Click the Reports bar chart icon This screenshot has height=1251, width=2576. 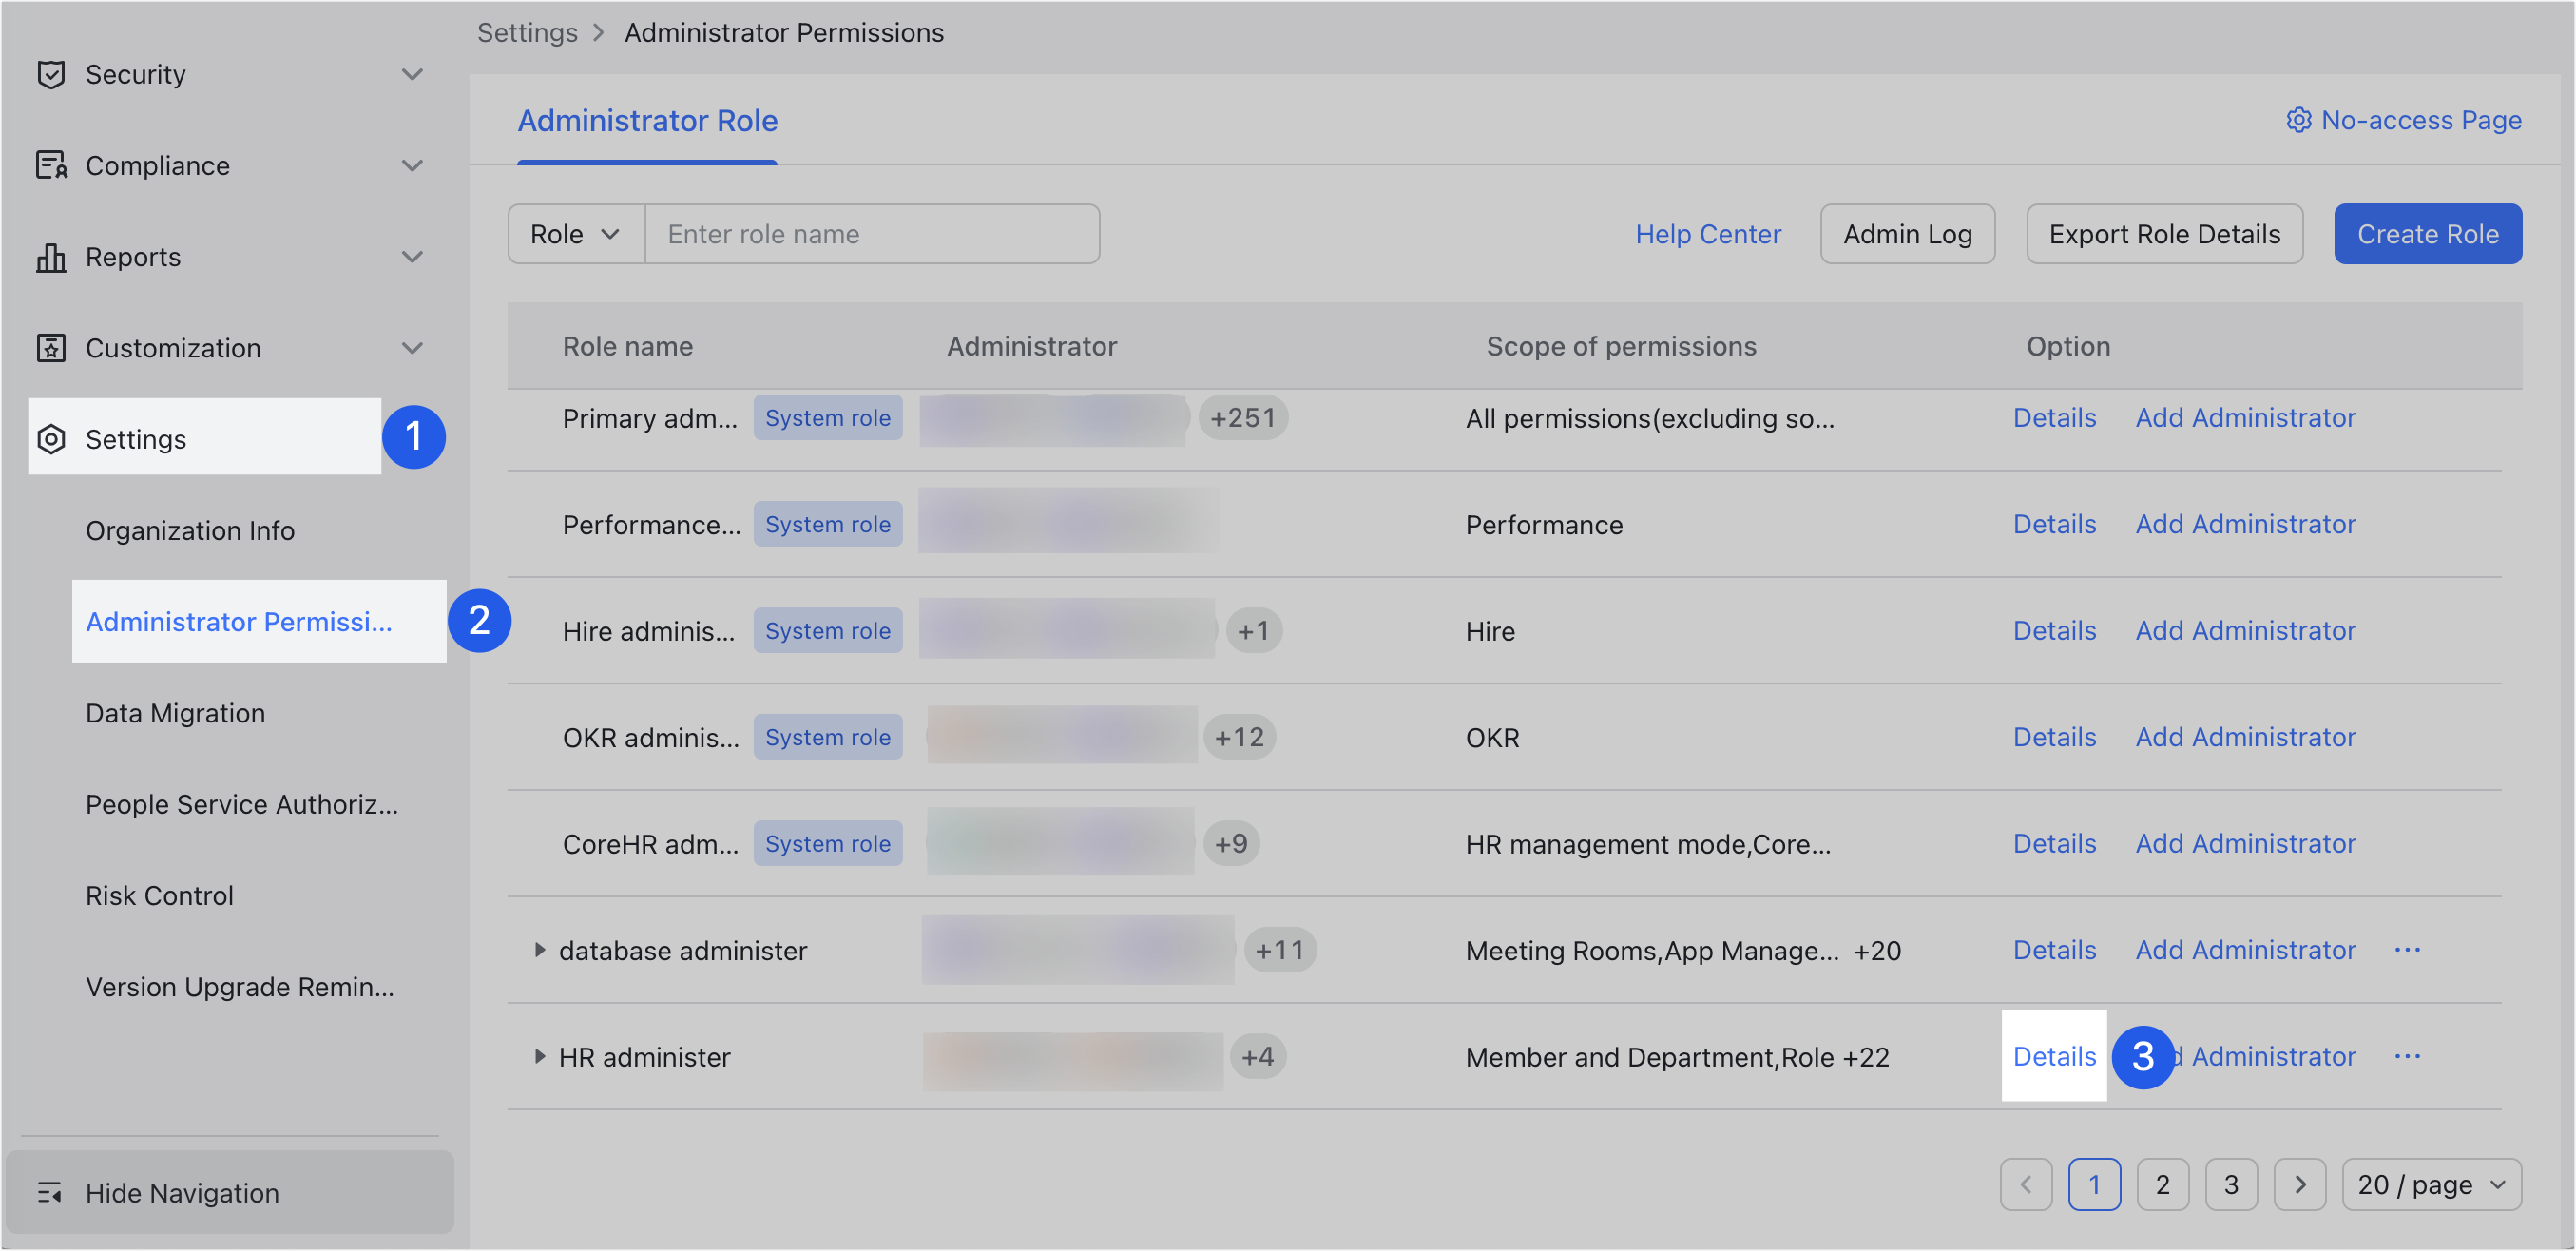[x=50, y=257]
